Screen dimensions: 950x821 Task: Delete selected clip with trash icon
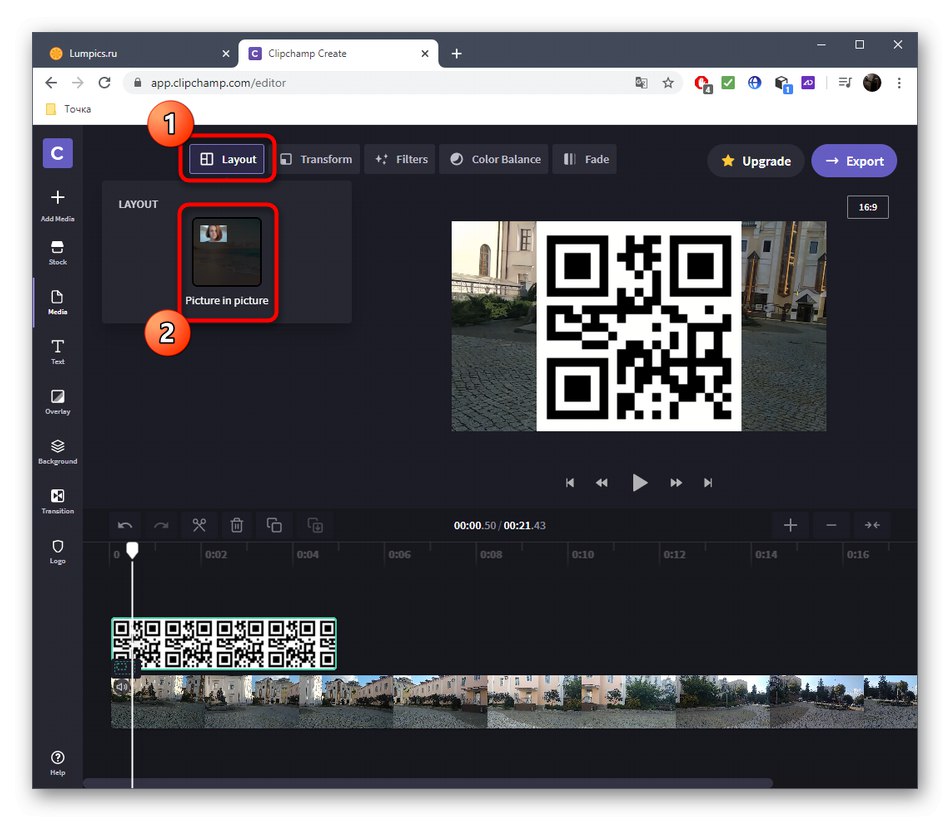coord(237,525)
